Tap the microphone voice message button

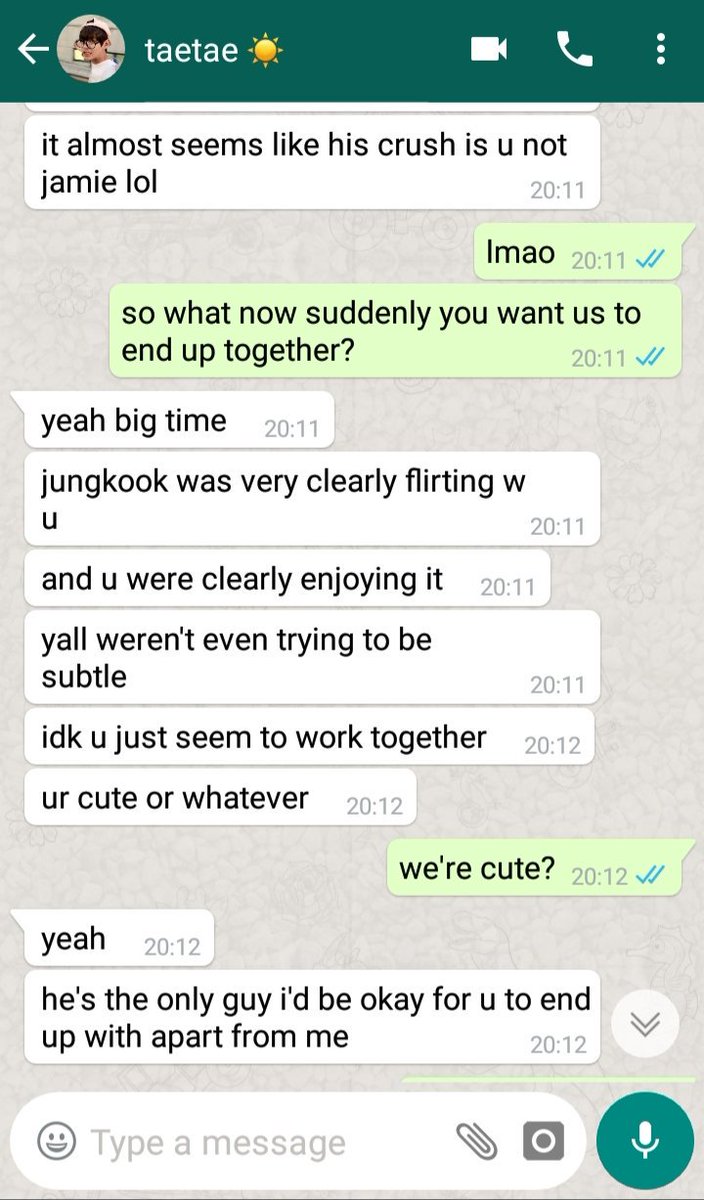pyautogui.click(x=645, y=1141)
